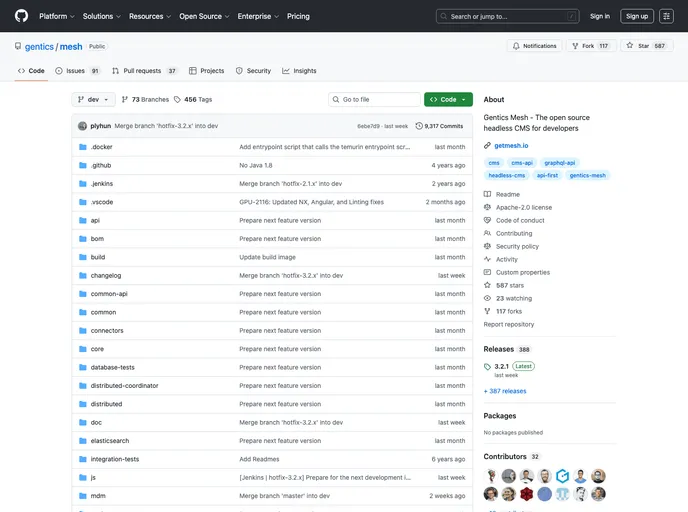Open the dev branch dropdown
This screenshot has height=512, width=688.
(x=93, y=100)
